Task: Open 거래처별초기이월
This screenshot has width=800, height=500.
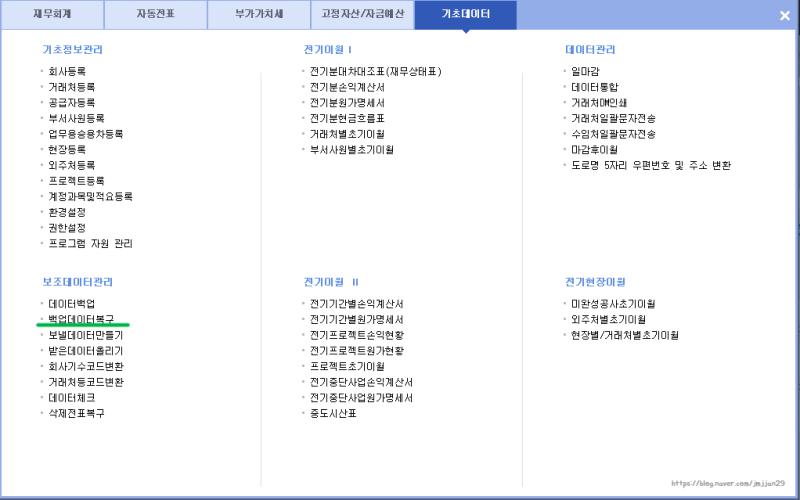Action: [347, 134]
